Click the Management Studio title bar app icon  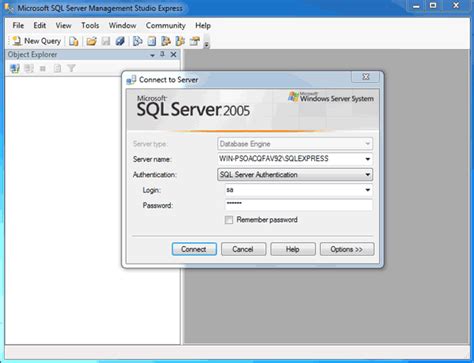click(9, 8)
